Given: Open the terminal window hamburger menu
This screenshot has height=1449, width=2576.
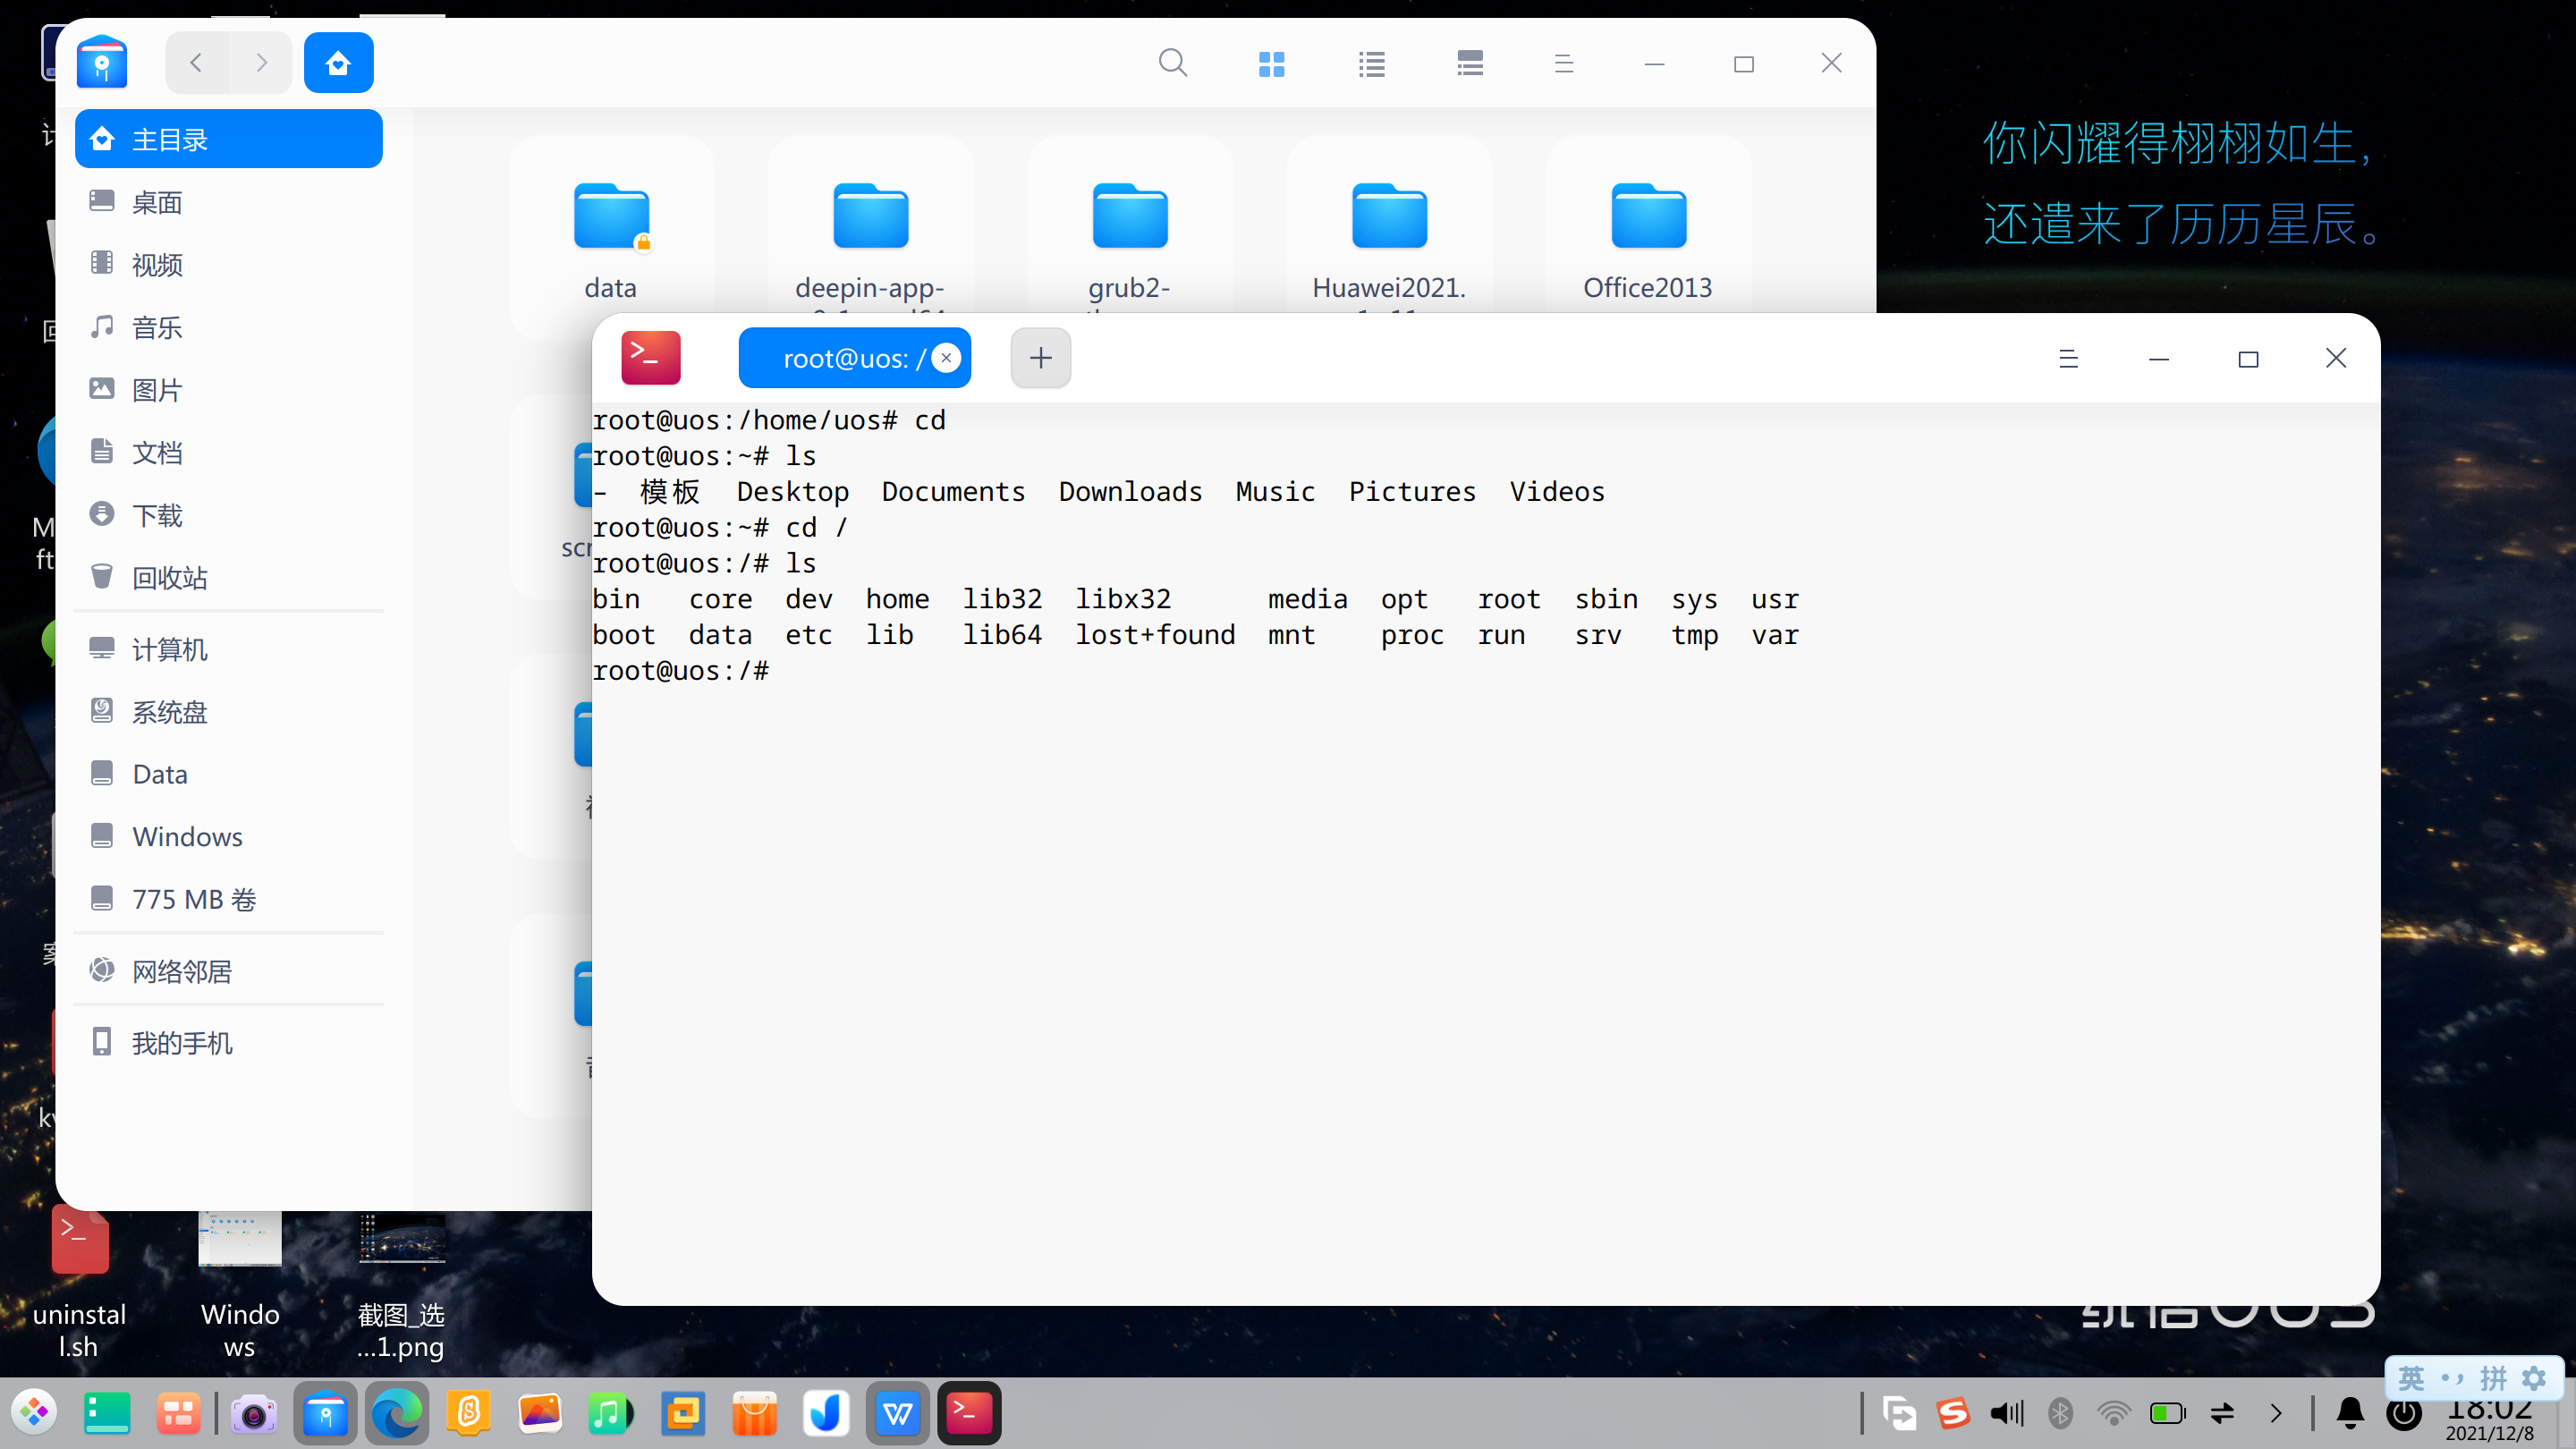Looking at the screenshot, I should click(x=2068, y=359).
